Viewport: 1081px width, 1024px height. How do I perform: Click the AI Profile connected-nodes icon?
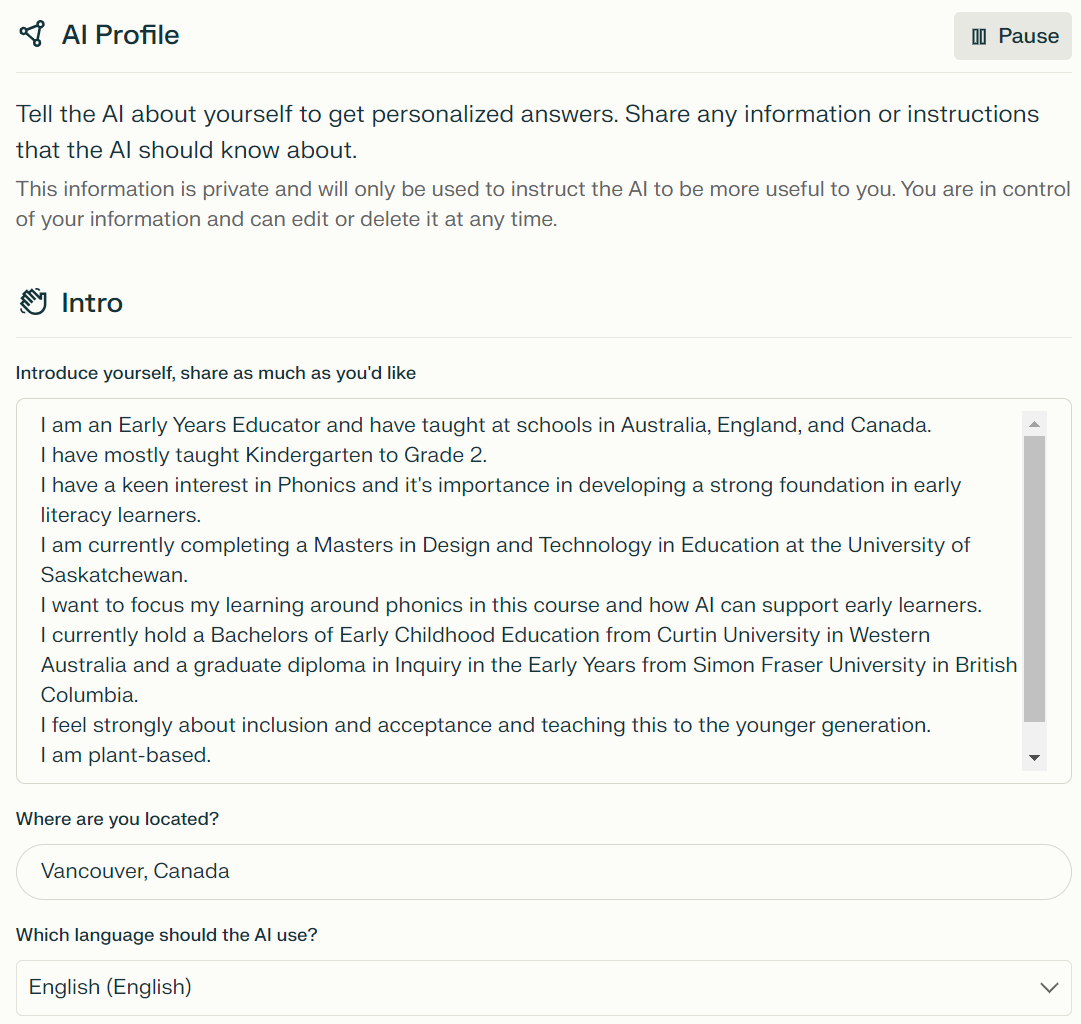pyautogui.click(x=32, y=34)
